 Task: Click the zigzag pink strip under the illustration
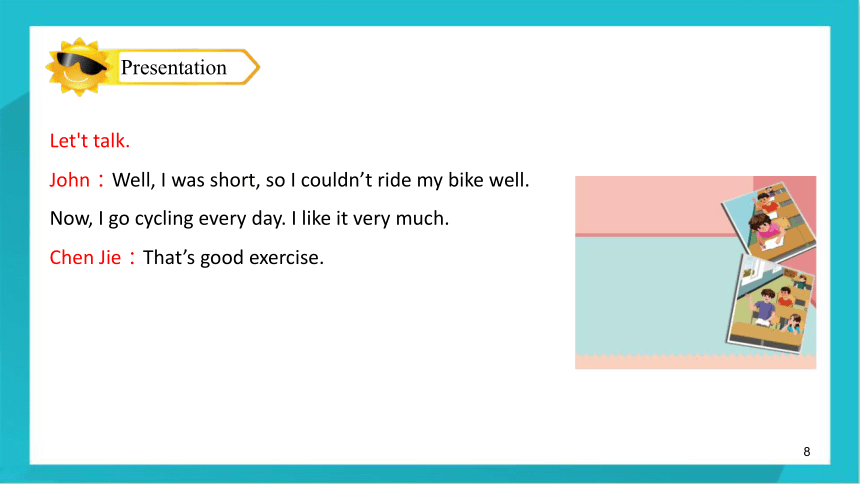[x=695, y=362]
